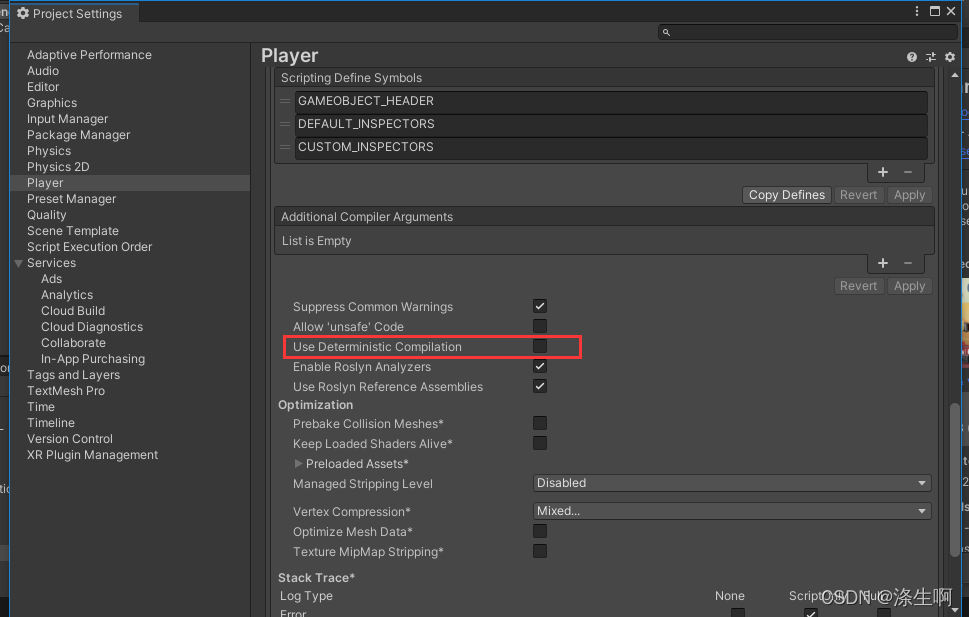The width and height of the screenshot is (969, 617).
Task: Maximize the Project Settings window
Action: (x=935, y=11)
